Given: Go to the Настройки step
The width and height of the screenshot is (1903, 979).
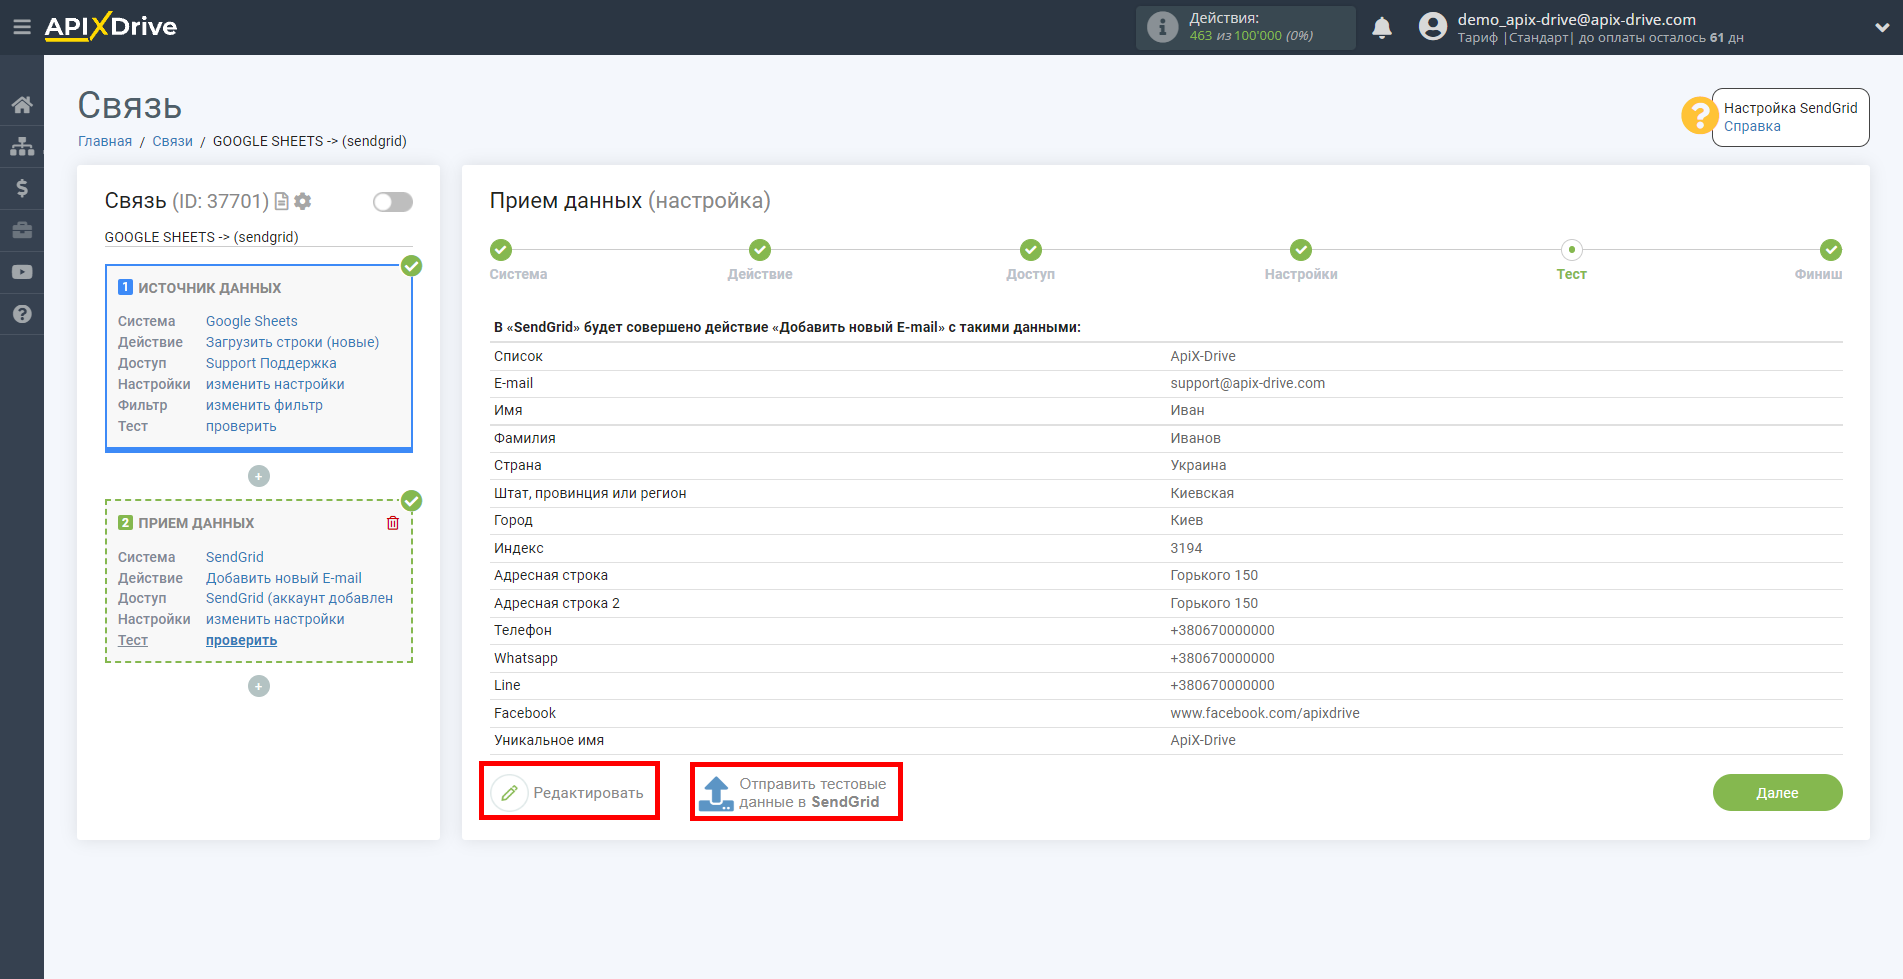Looking at the screenshot, I should point(1301,250).
